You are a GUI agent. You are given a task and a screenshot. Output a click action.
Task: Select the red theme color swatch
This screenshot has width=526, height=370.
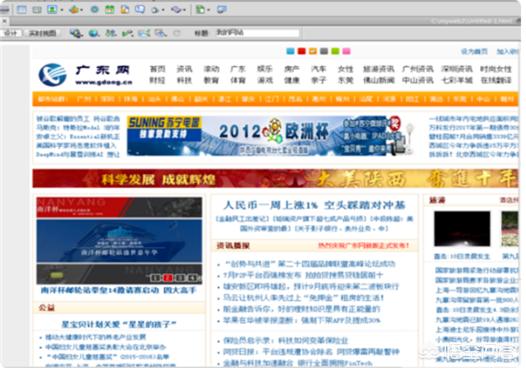(302, 51)
